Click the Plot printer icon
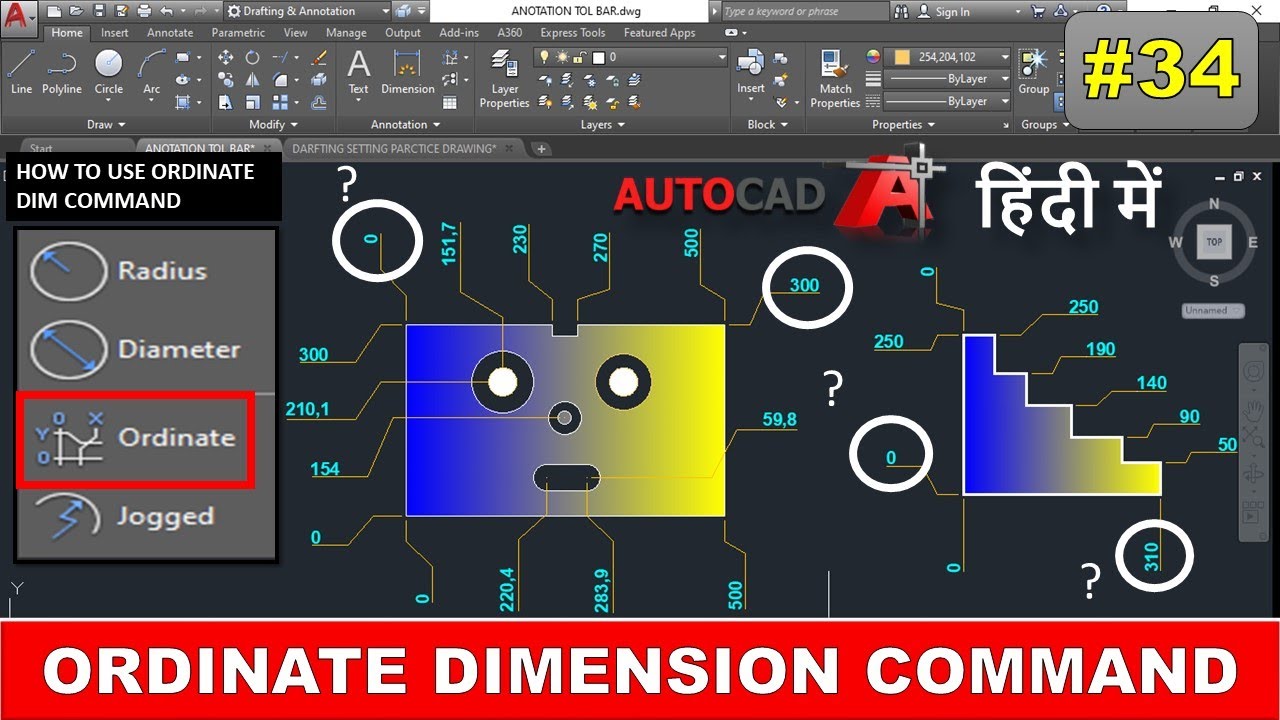The width and height of the screenshot is (1280, 720). click(x=144, y=11)
